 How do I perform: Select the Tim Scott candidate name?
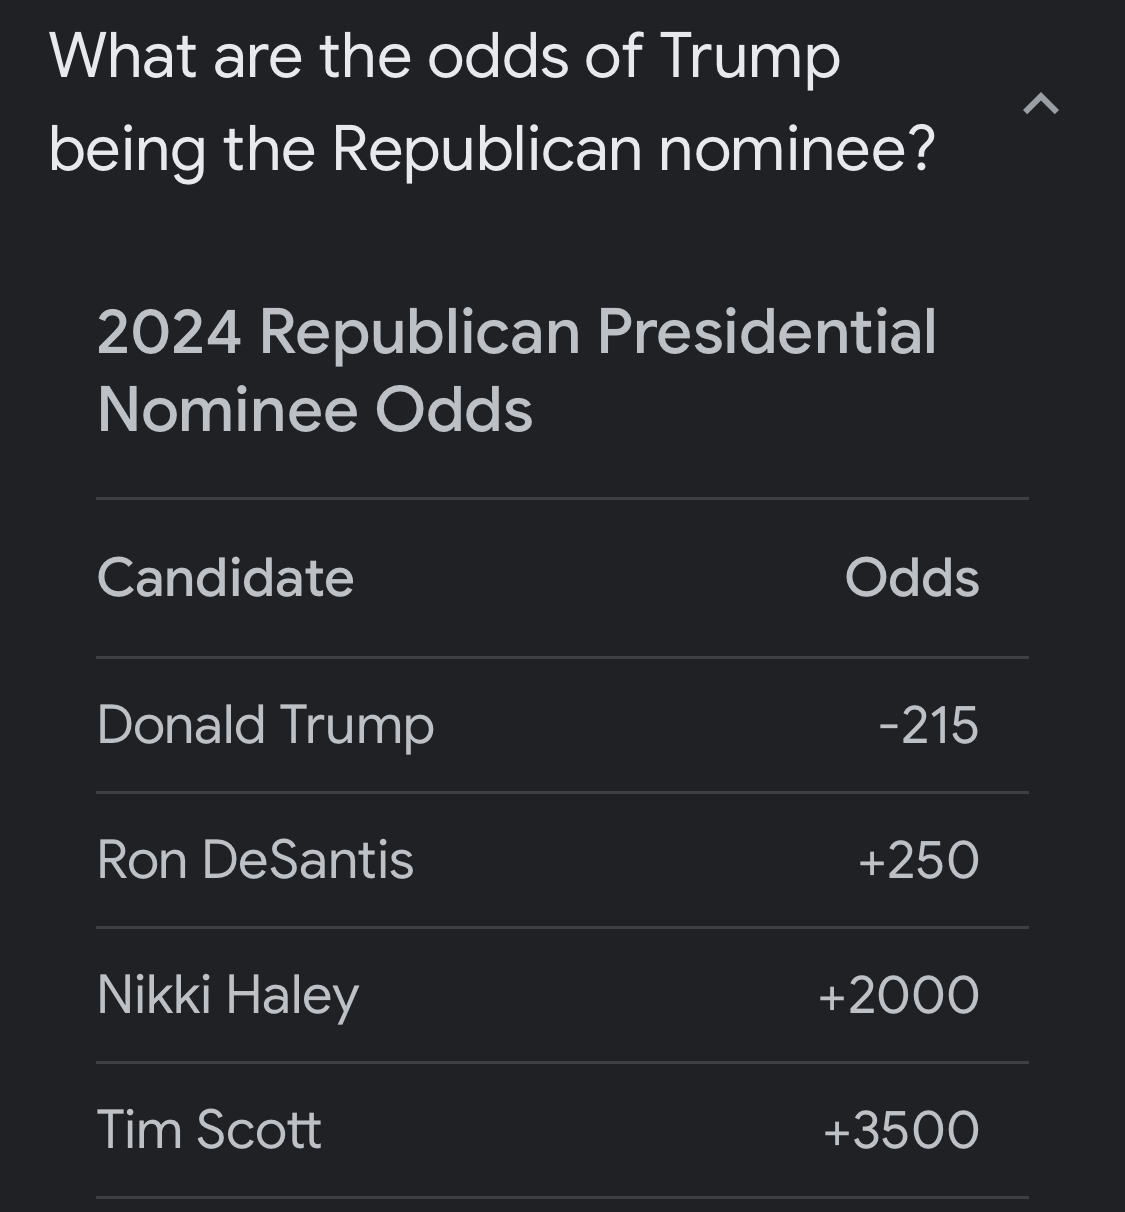[x=209, y=1130]
